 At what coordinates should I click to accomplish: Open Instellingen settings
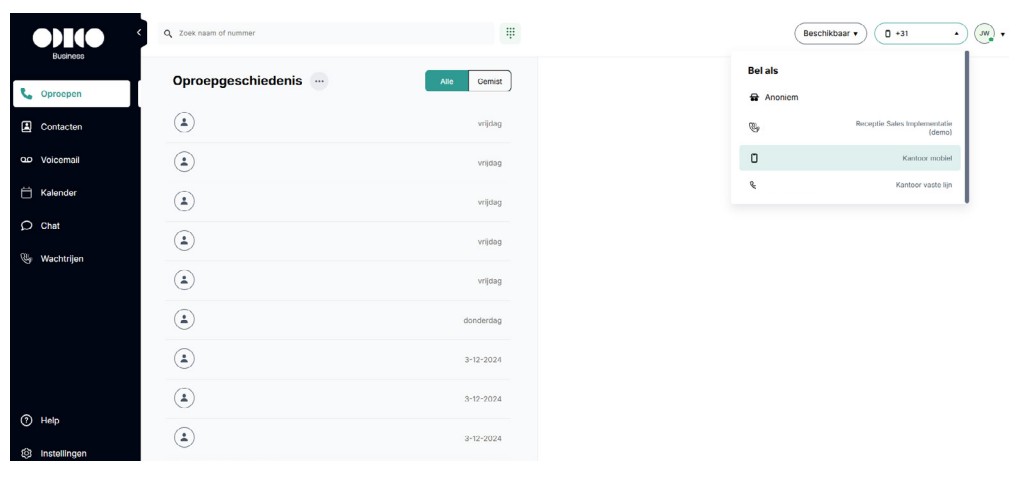[71, 454]
